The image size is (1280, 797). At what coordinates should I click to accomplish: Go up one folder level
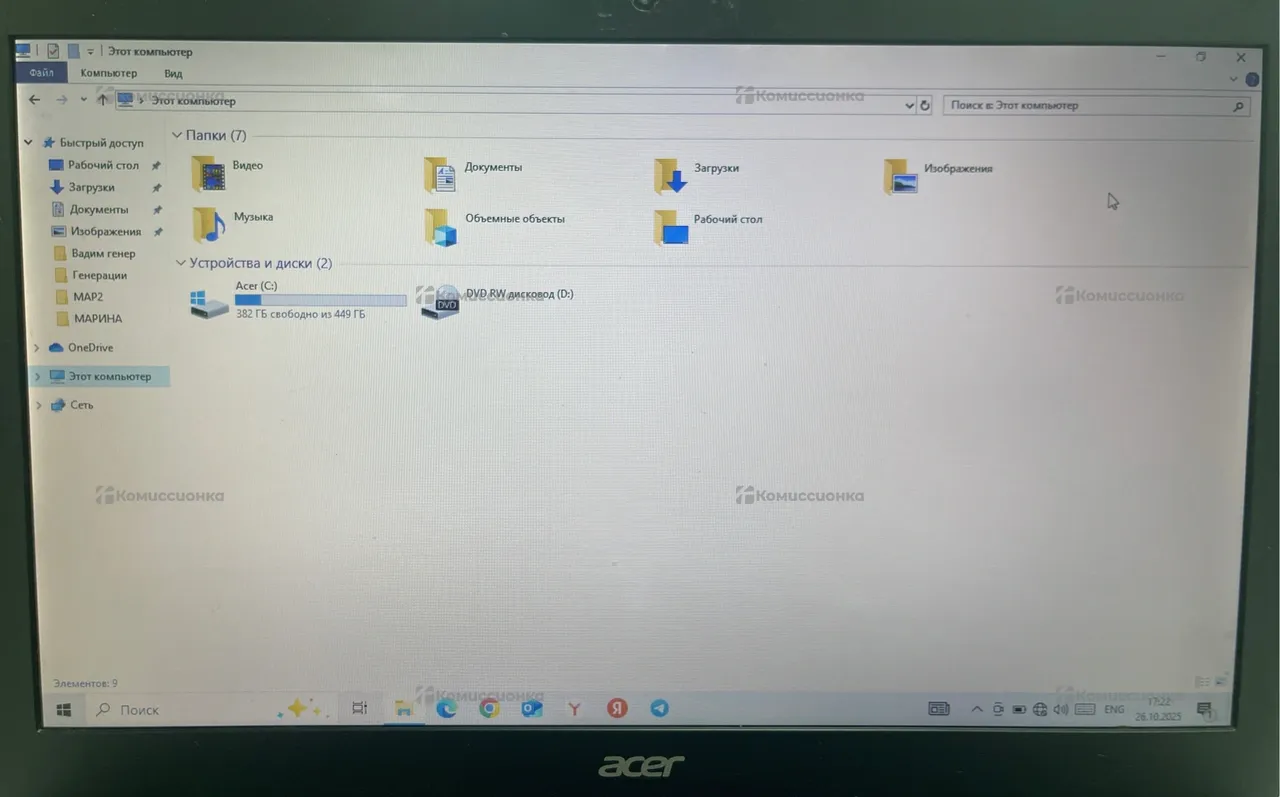[x=102, y=100]
